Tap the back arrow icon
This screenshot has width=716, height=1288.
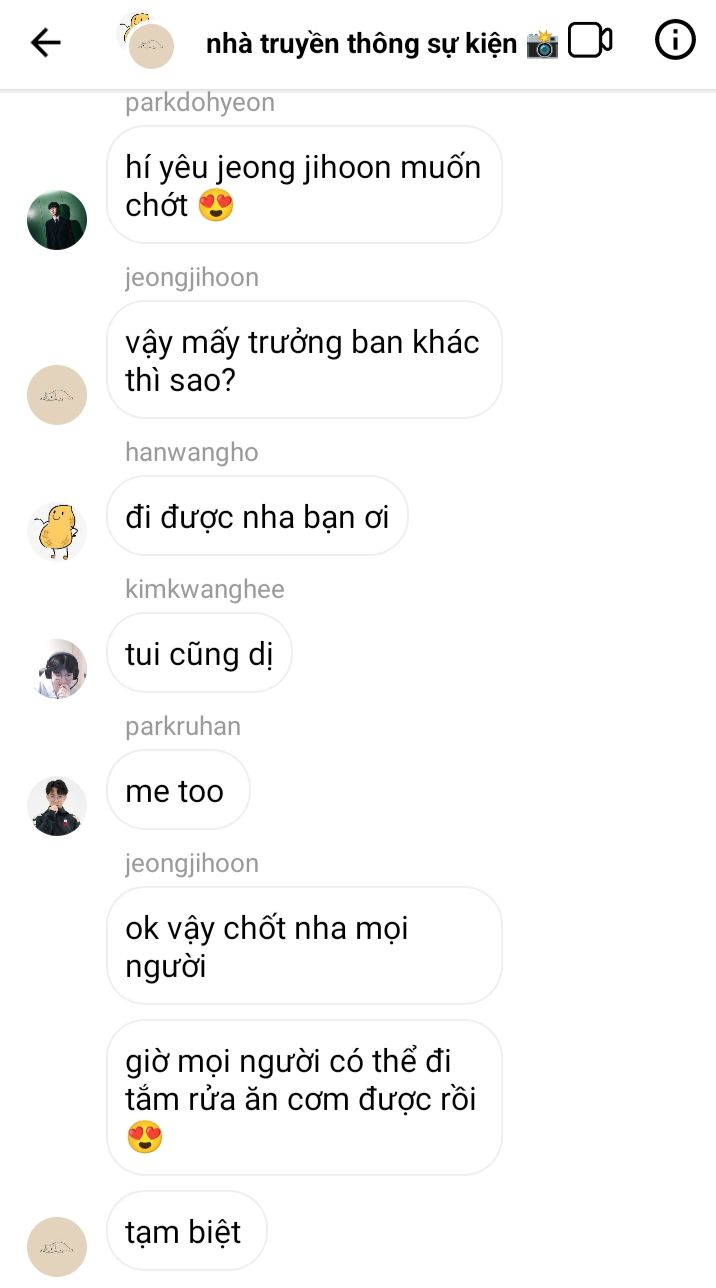(x=46, y=42)
